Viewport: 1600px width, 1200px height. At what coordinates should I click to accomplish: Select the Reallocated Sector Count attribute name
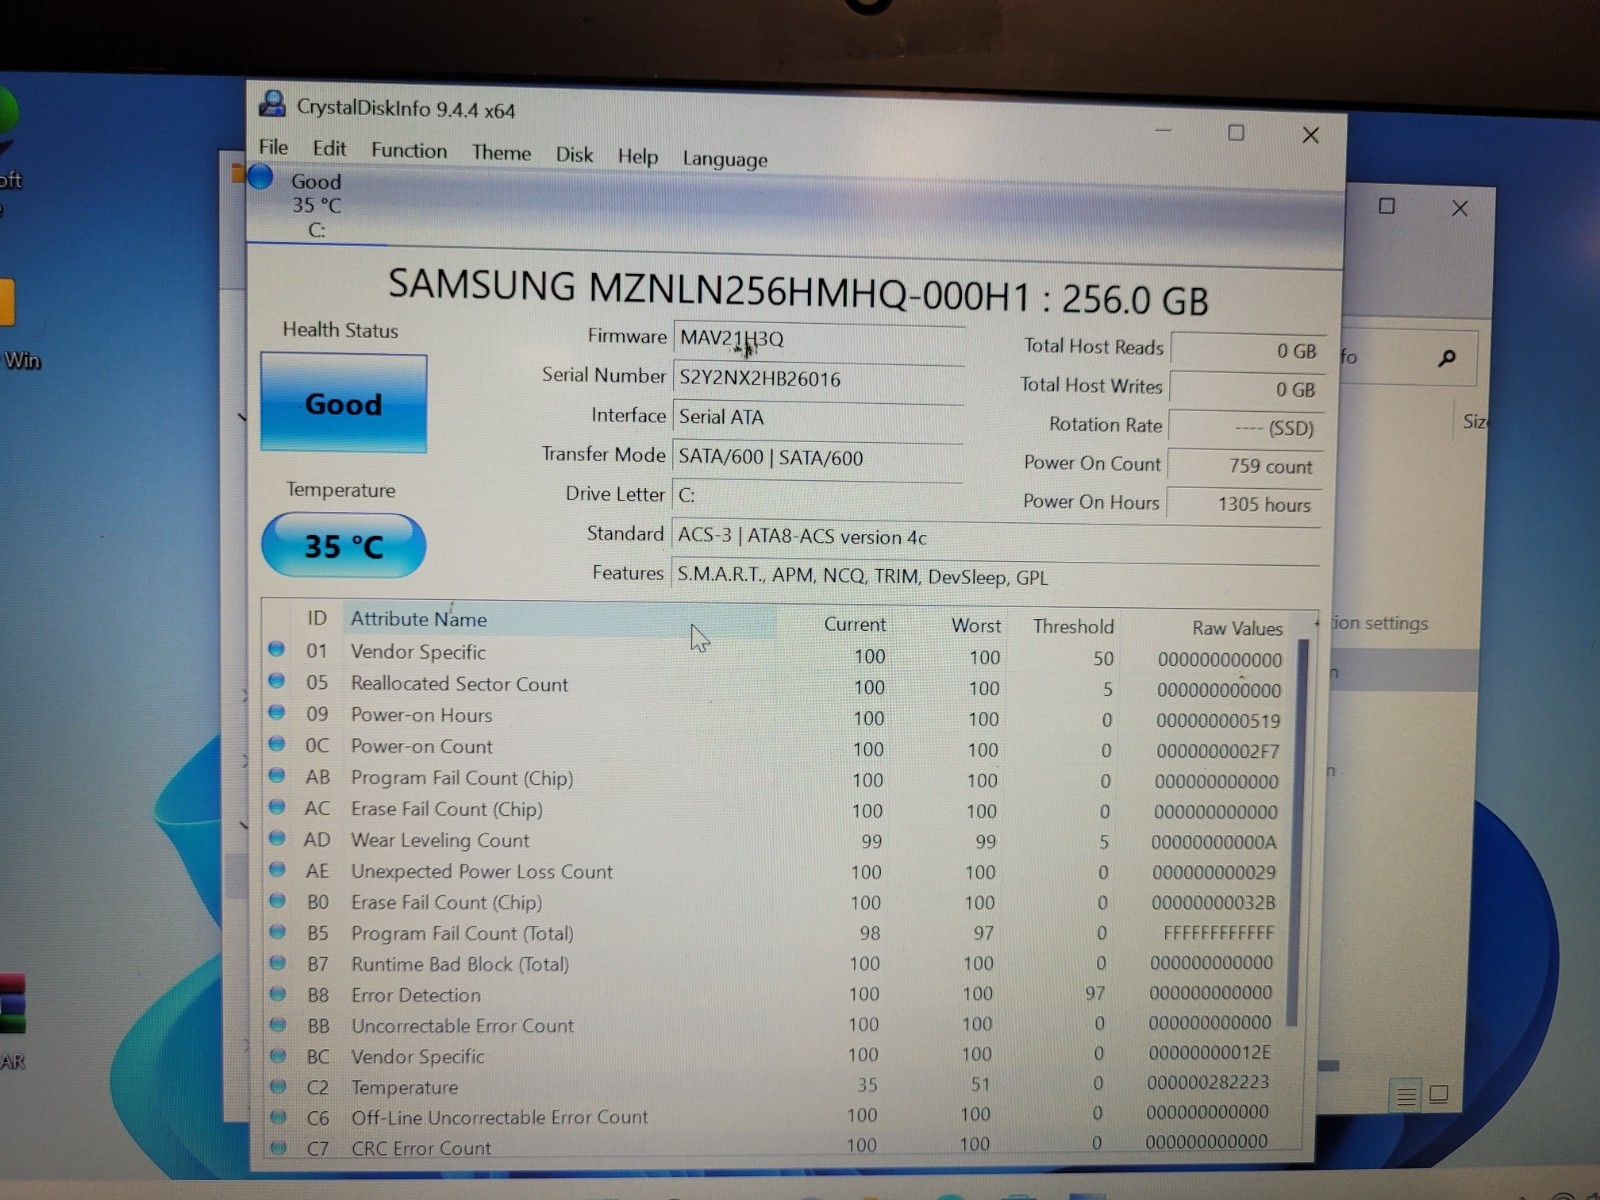point(459,684)
